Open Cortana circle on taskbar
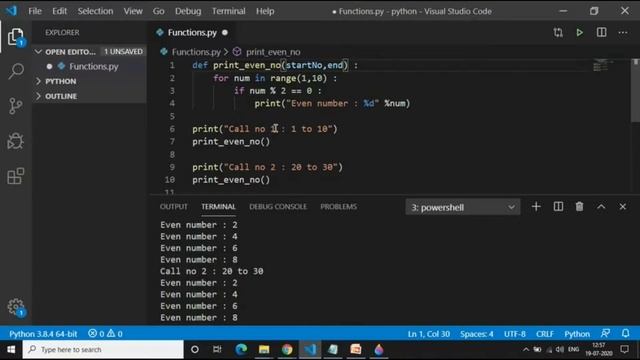Viewport: 640px width, 360px height. click(x=195, y=350)
